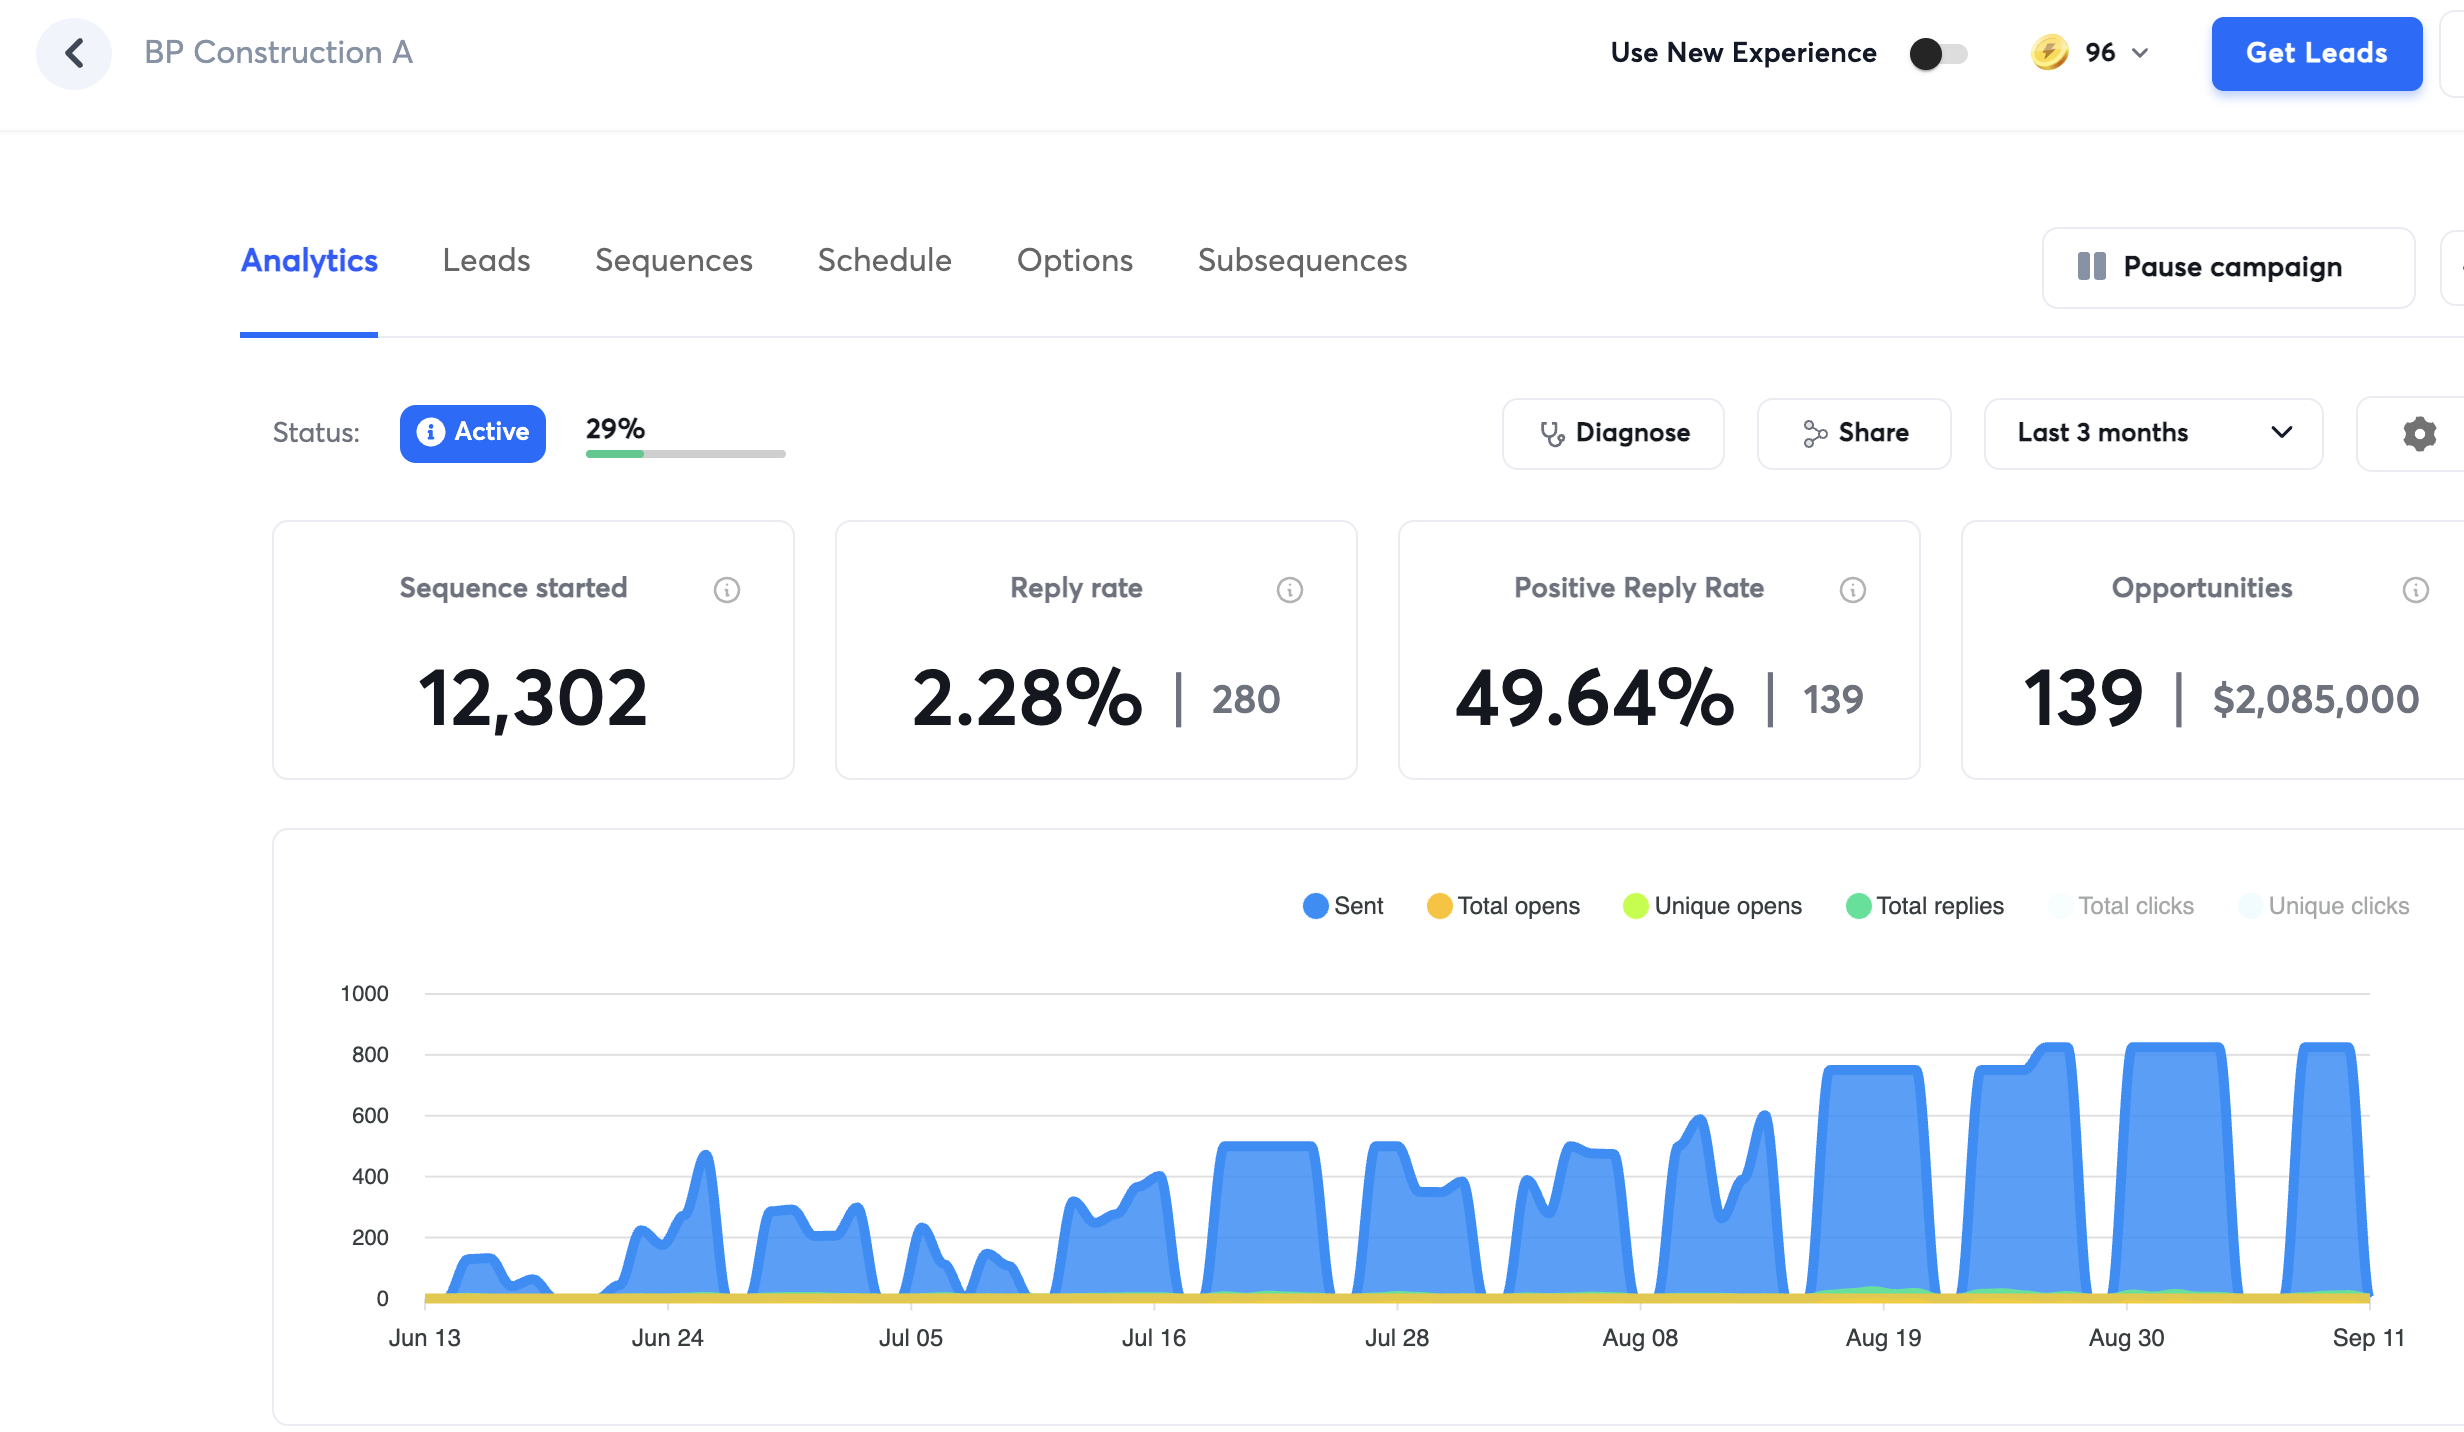Click the info icon inside Active badge
The width and height of the screenshot is (2464, 1432).
[x=430, y=432]
